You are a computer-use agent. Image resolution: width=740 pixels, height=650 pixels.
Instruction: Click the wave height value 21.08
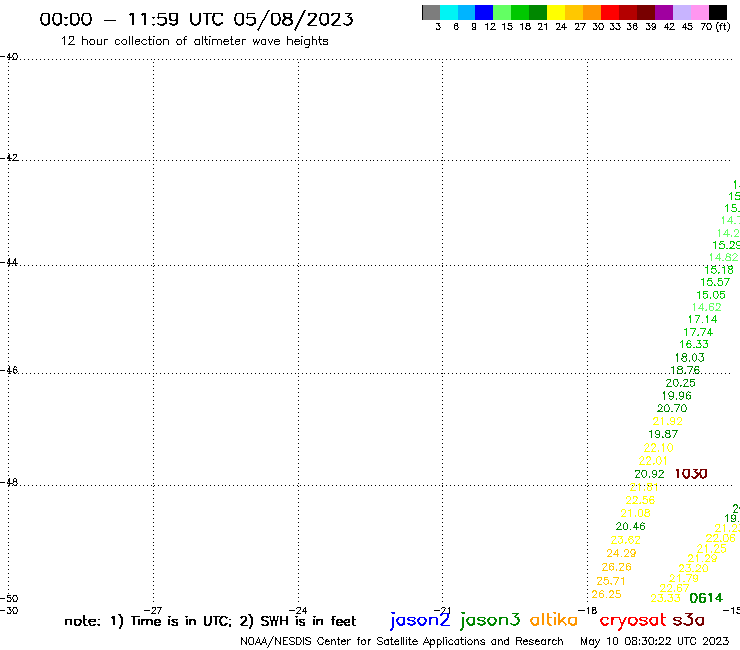tap(635, 514)
